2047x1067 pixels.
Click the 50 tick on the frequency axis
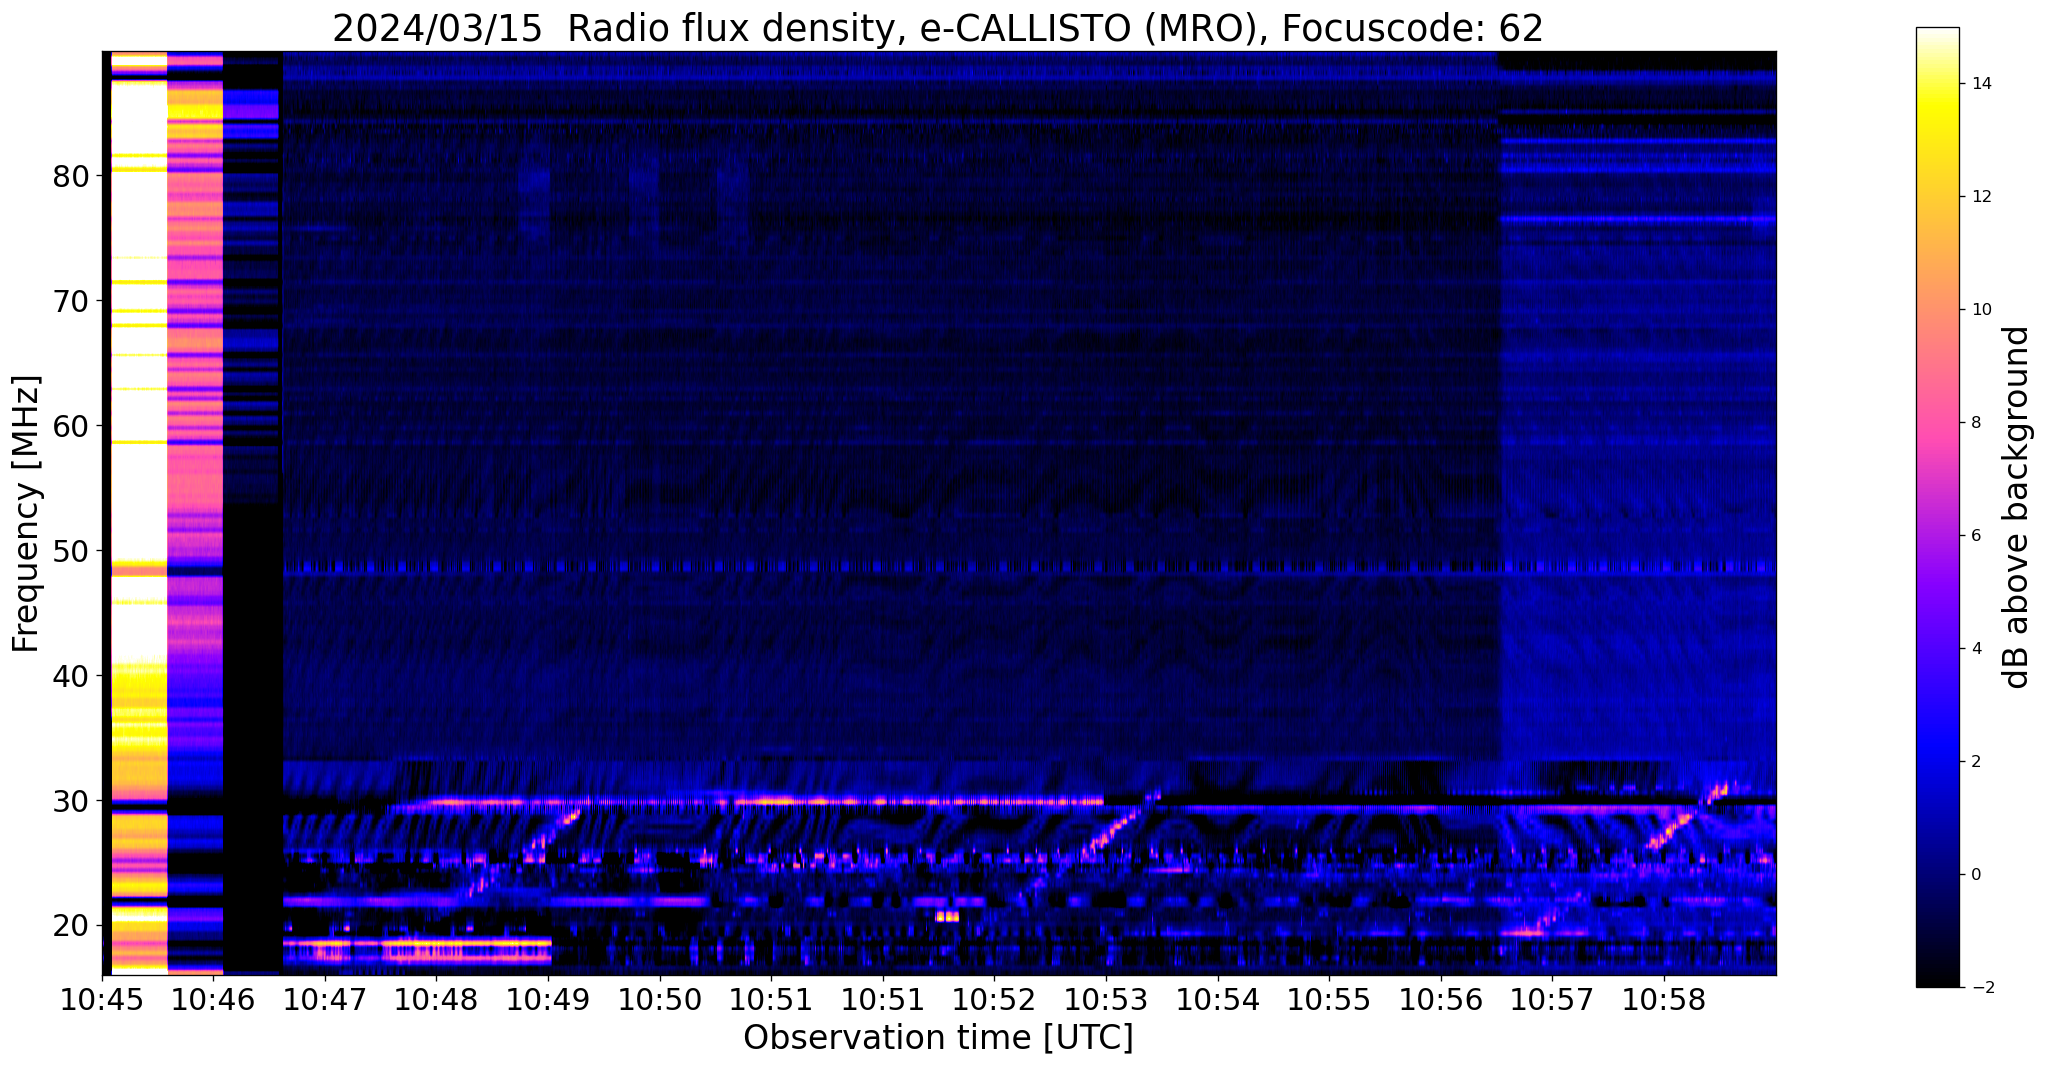[x=71, y=551]
